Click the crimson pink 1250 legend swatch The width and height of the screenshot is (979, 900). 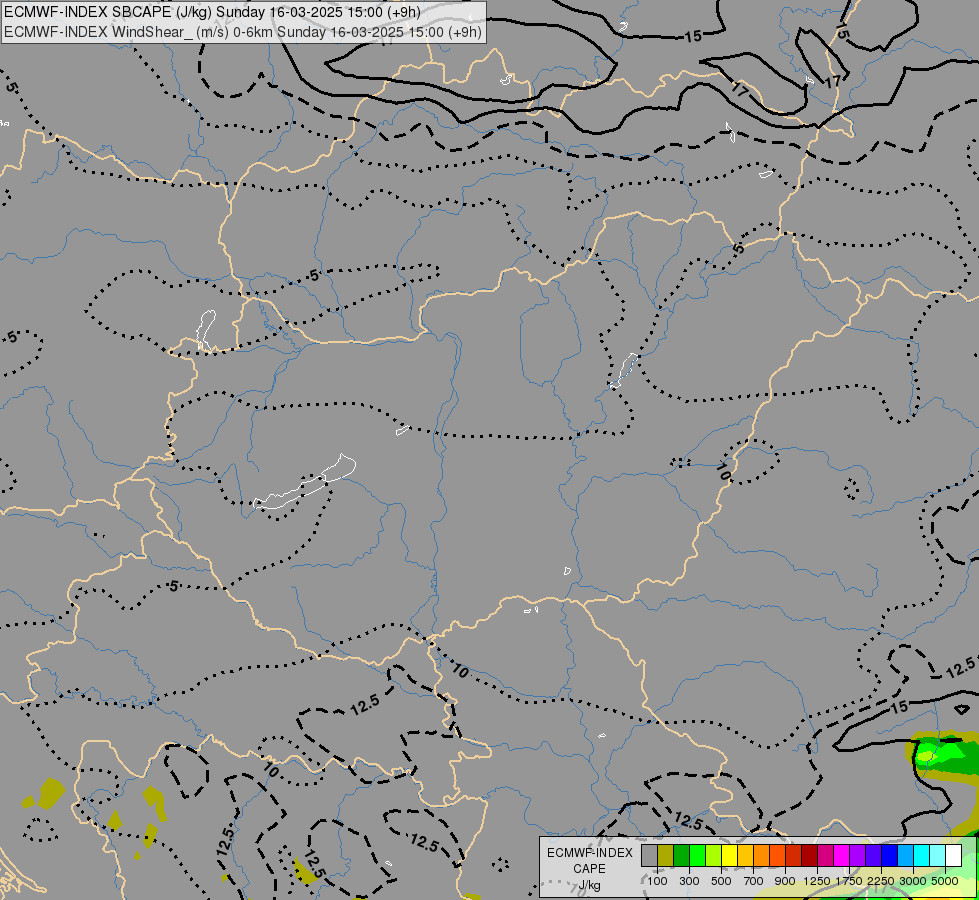825,856
